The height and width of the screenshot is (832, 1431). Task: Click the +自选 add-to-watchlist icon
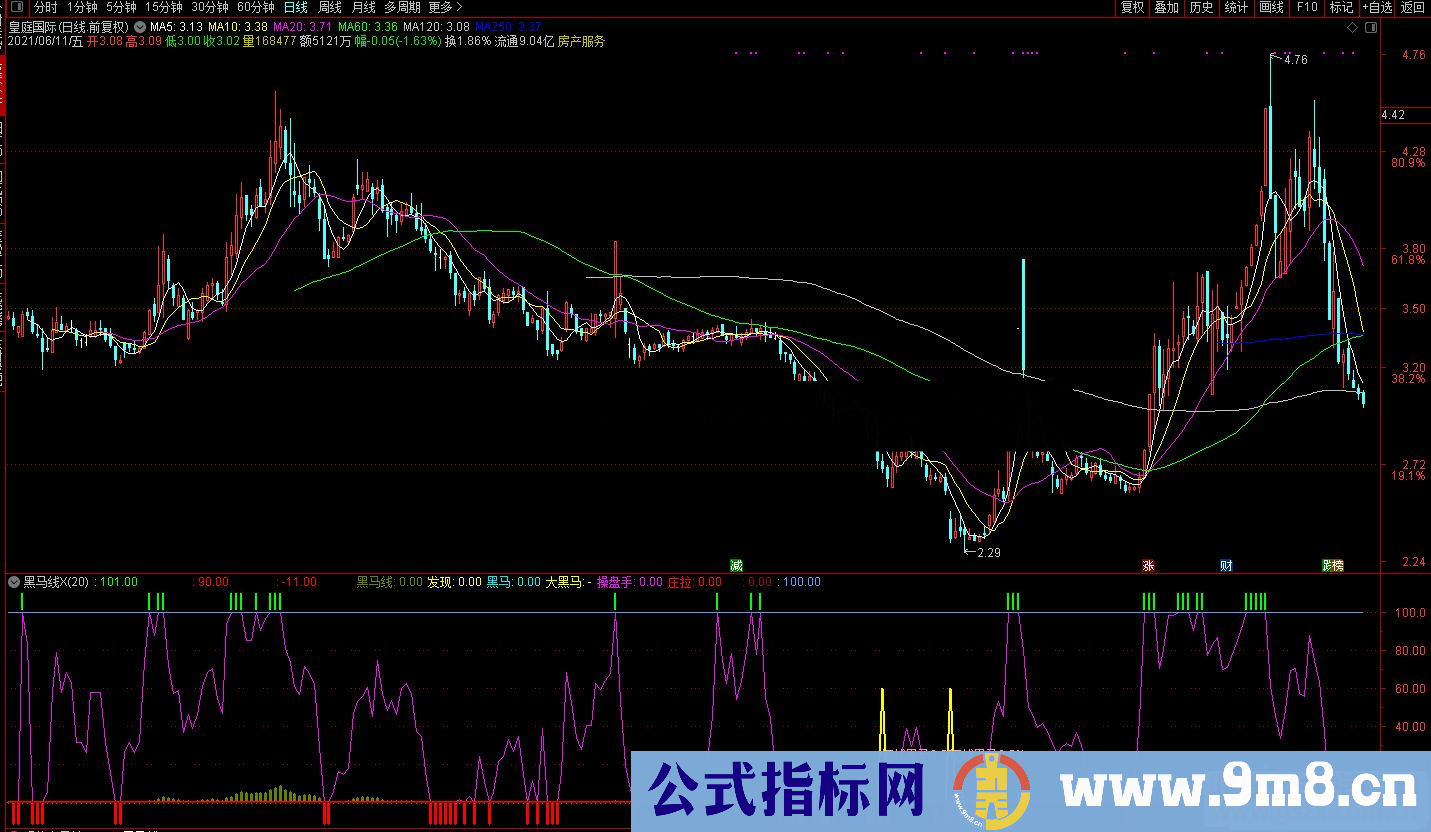(1376, 7)
